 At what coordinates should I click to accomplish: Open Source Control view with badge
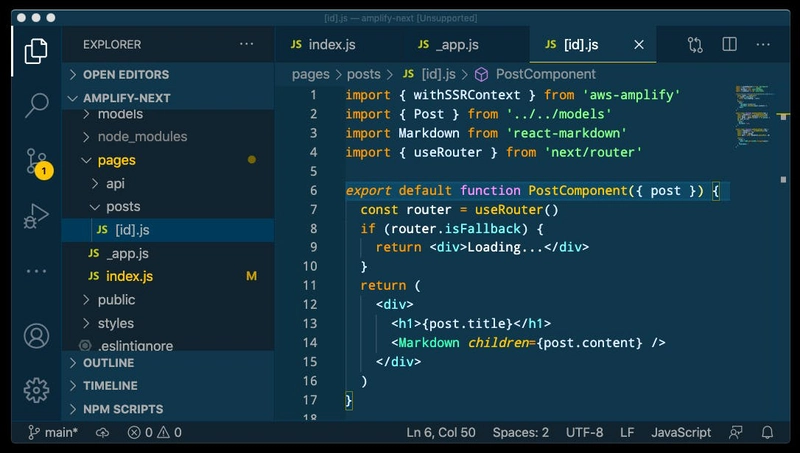coord(39,163)
